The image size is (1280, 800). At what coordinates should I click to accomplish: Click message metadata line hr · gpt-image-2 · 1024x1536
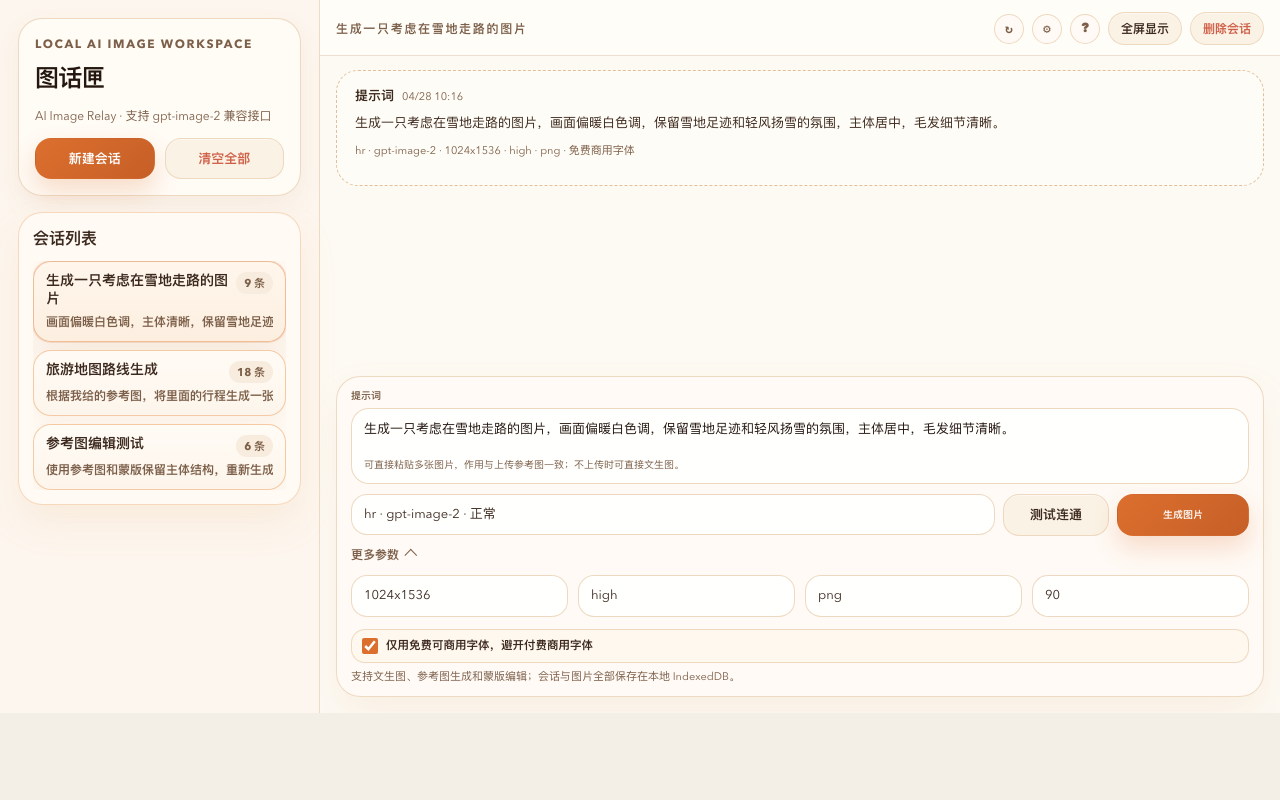point(495,151)
